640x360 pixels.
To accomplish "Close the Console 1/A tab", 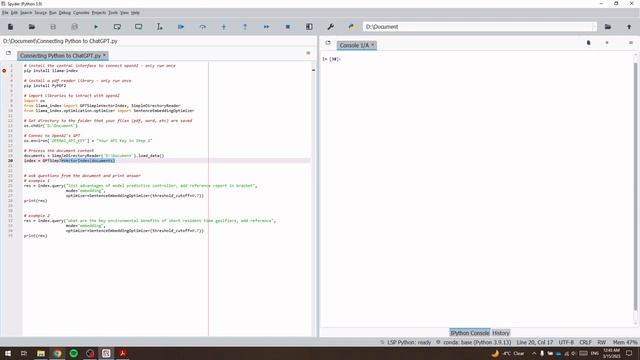I will click(373, 45).
